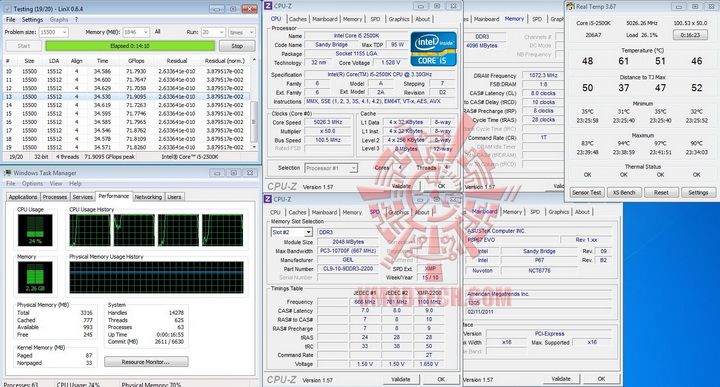Switch to the Caches tab in top CPU-Z

pos(298,19)
